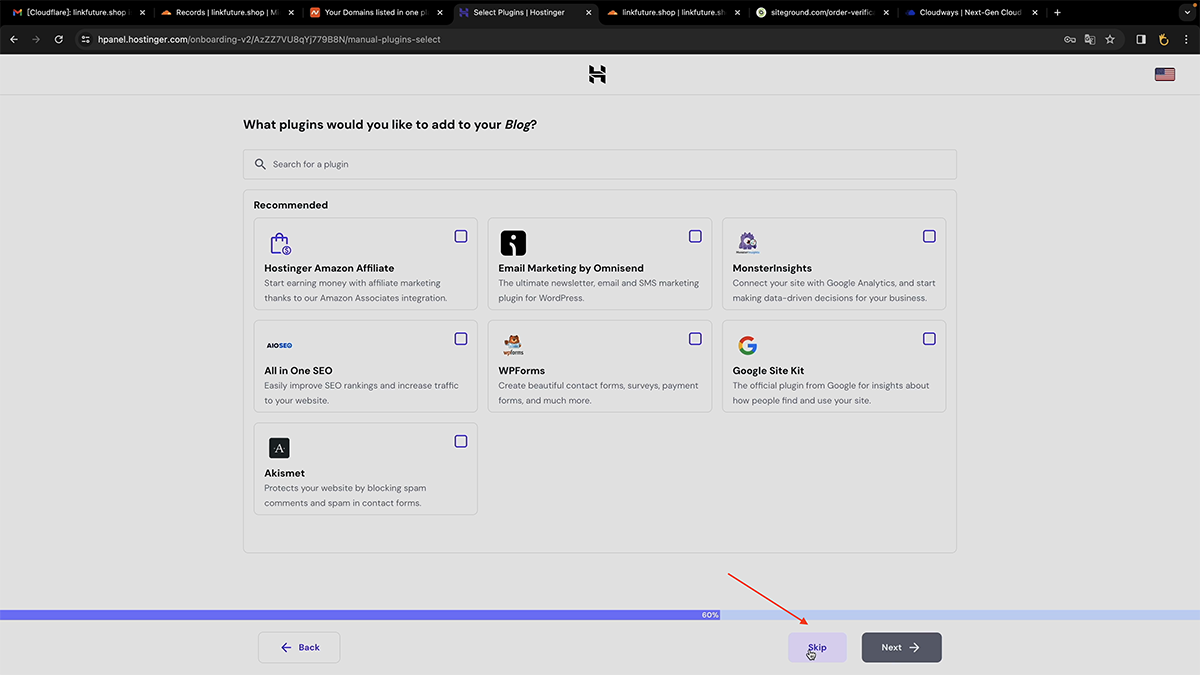Click the MonsterInsights title text

coord(772,268)
